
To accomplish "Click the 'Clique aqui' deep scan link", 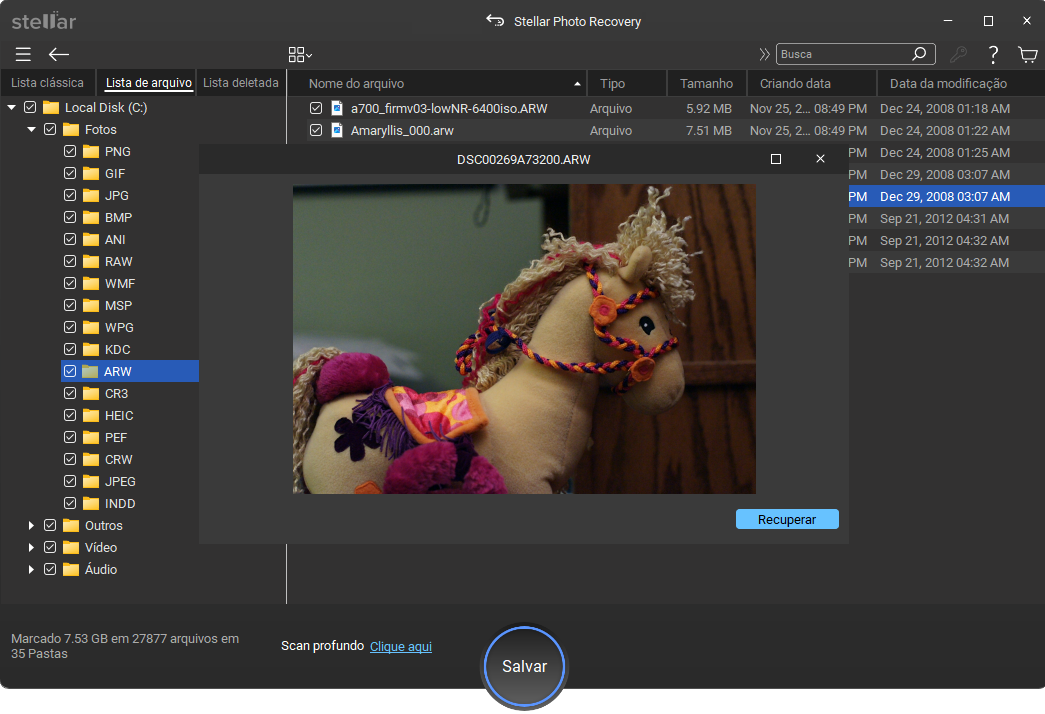I will tap(401, 647).
